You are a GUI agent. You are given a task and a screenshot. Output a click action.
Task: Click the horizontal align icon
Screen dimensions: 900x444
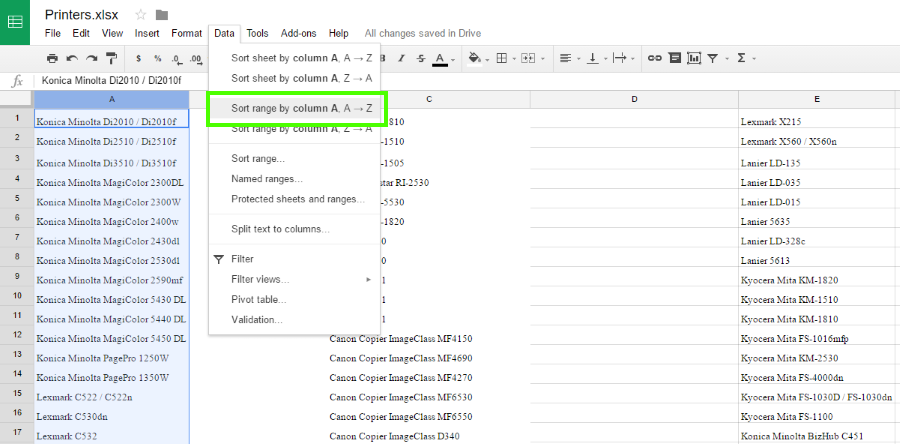pos(565,58)
